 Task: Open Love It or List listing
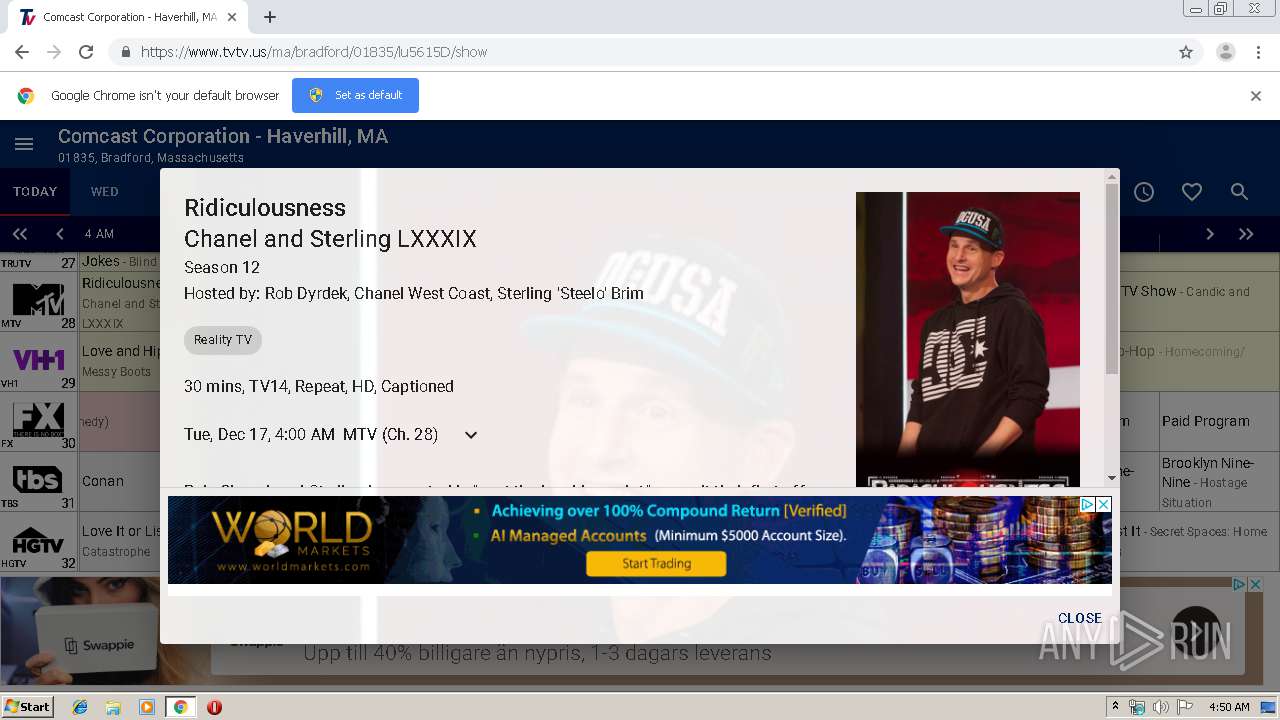[x=121, y=541]
